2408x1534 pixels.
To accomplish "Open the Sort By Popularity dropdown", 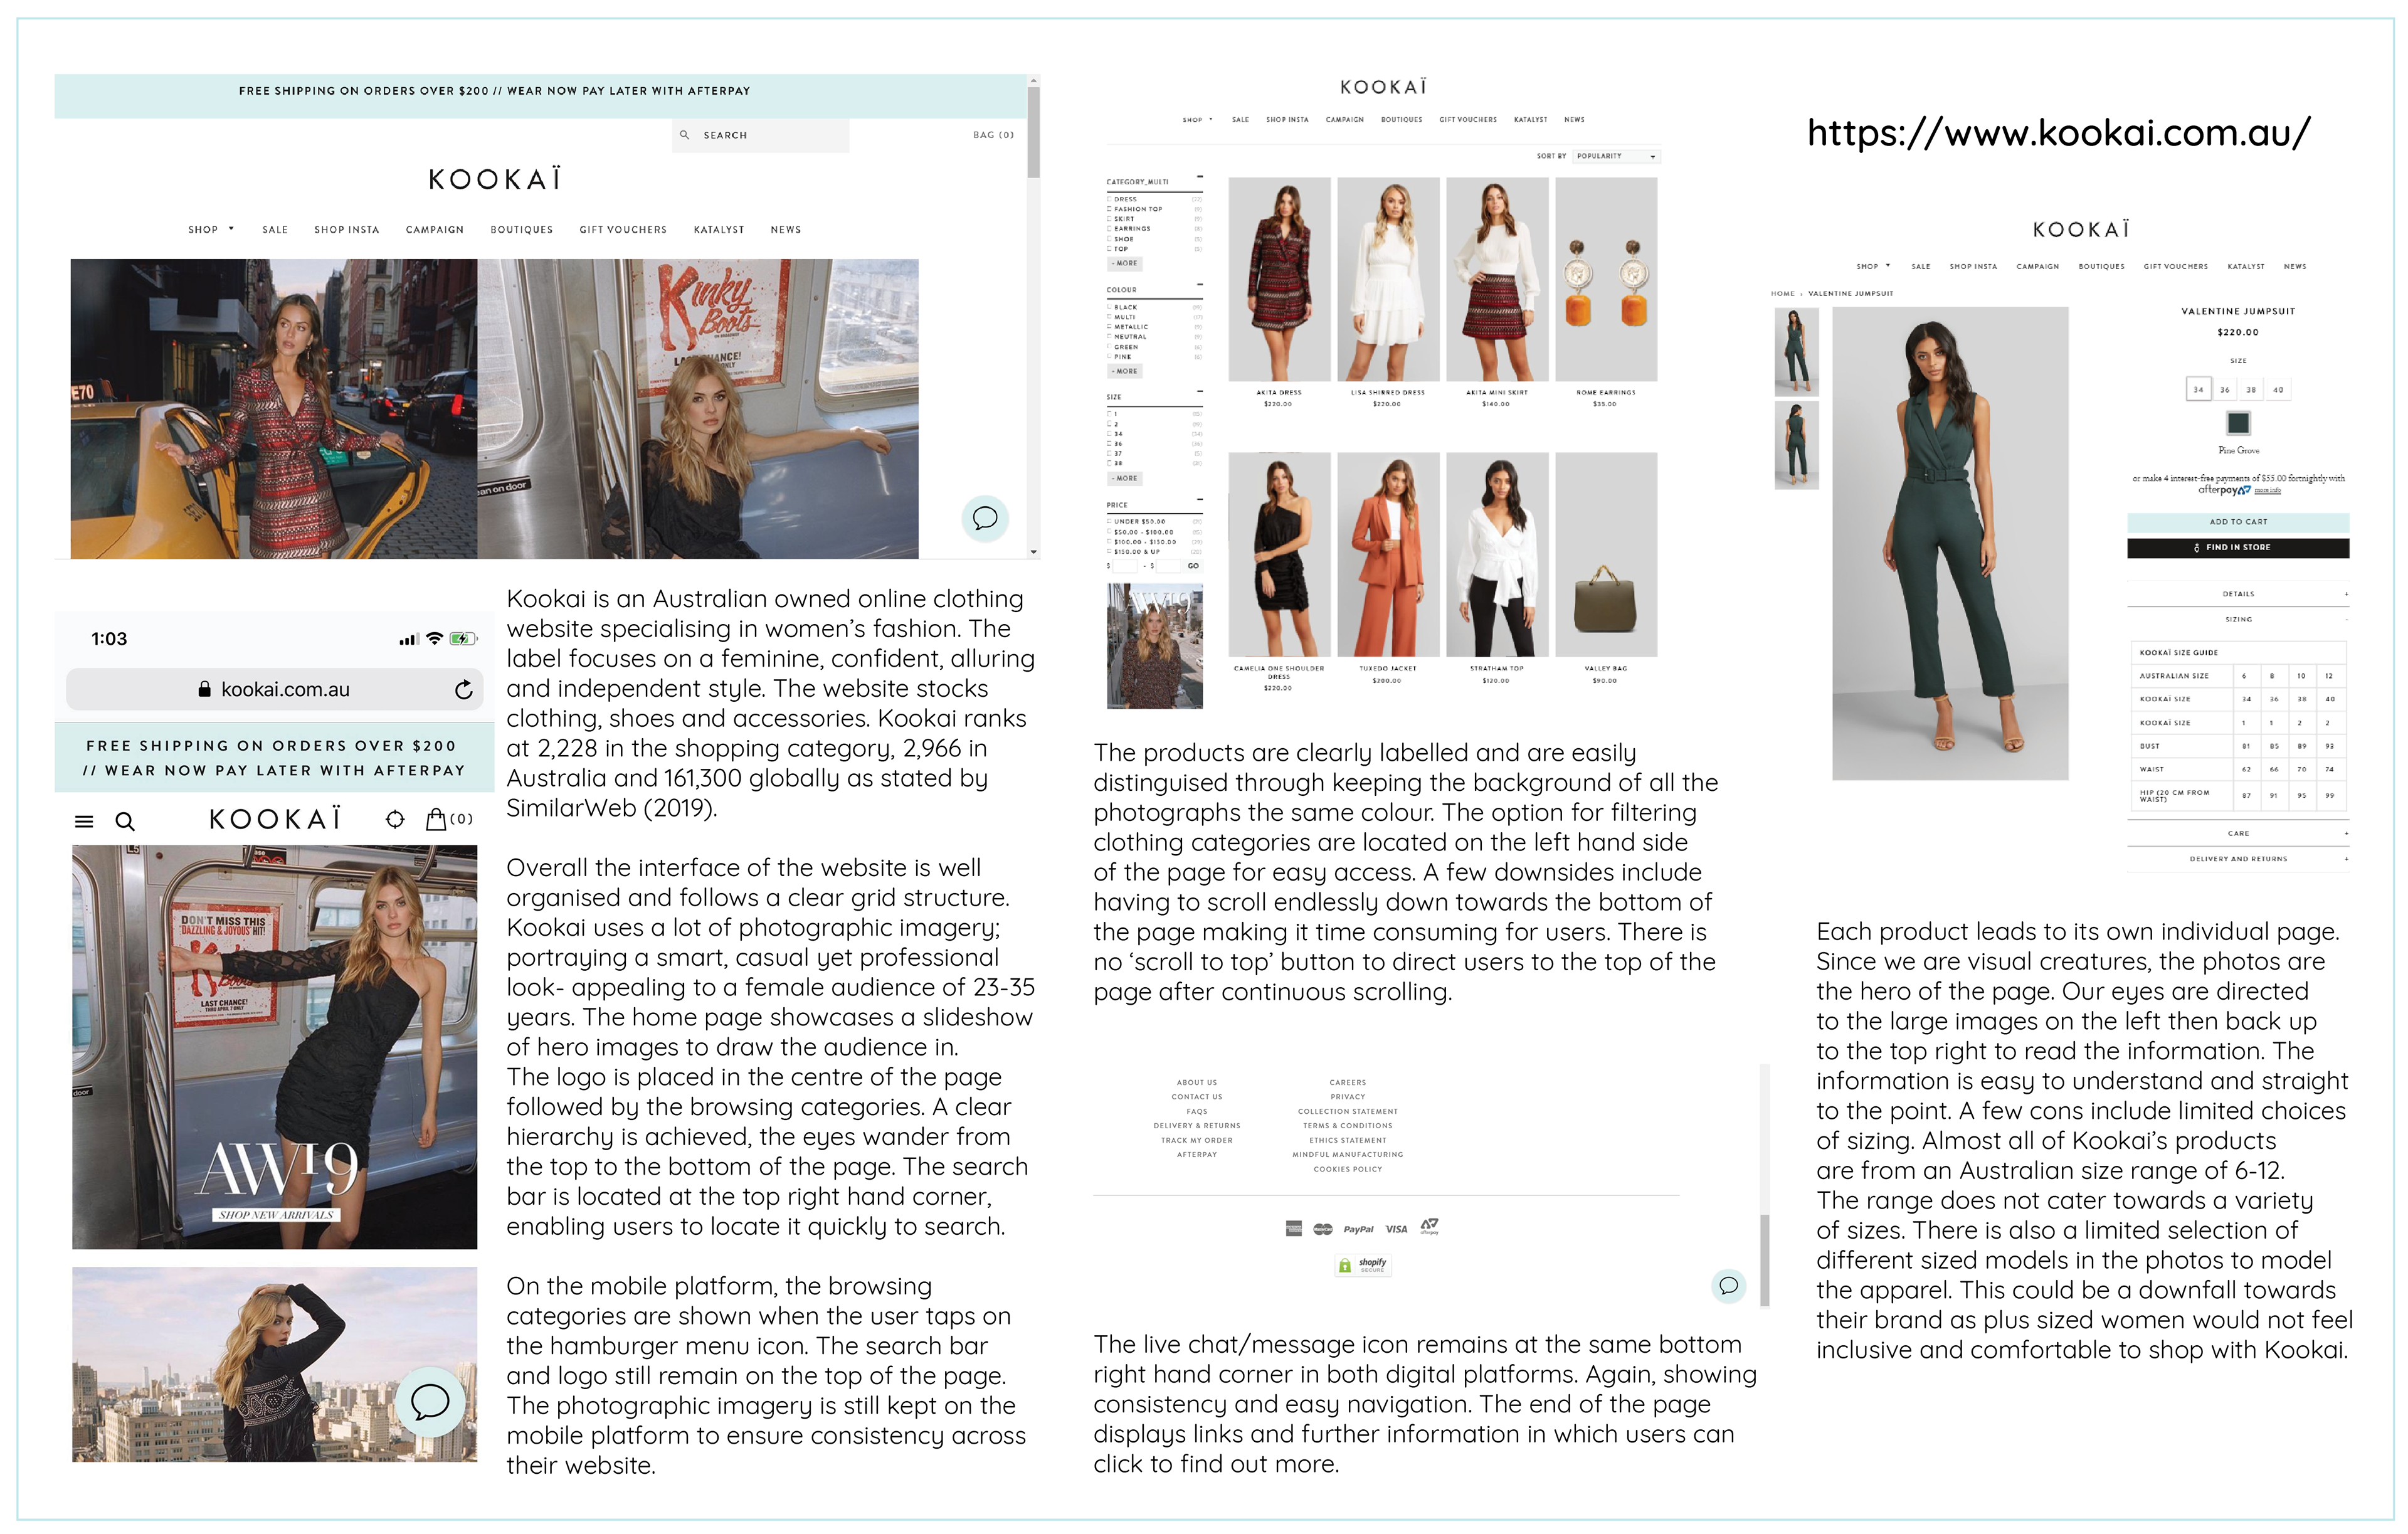I will point(1616,156).
